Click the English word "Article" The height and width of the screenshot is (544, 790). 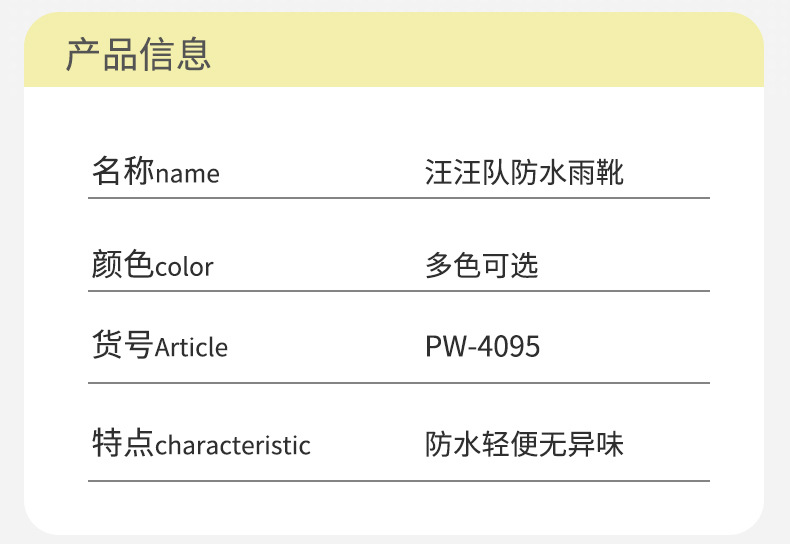(x=192, y=348)
